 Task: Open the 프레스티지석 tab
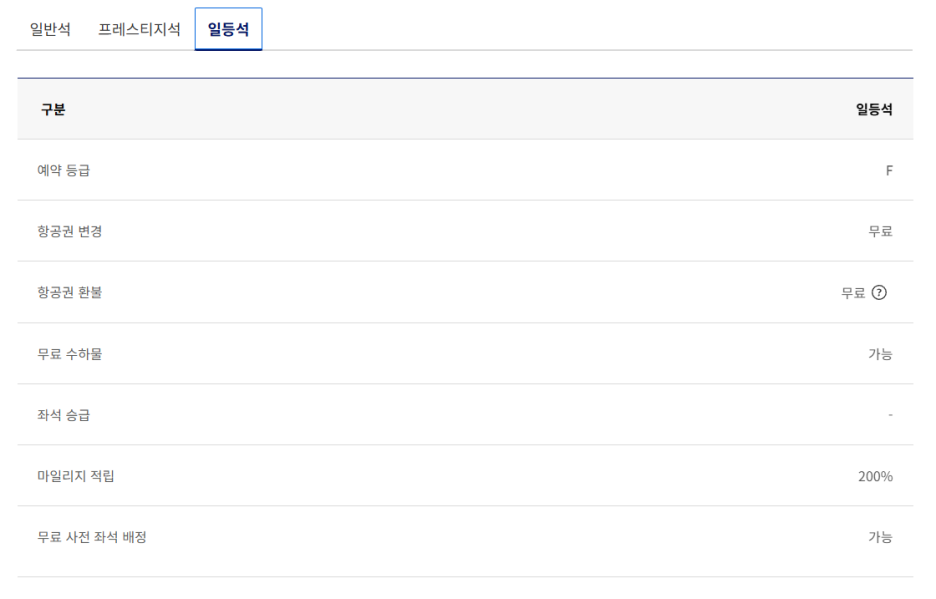pos(139,29)
